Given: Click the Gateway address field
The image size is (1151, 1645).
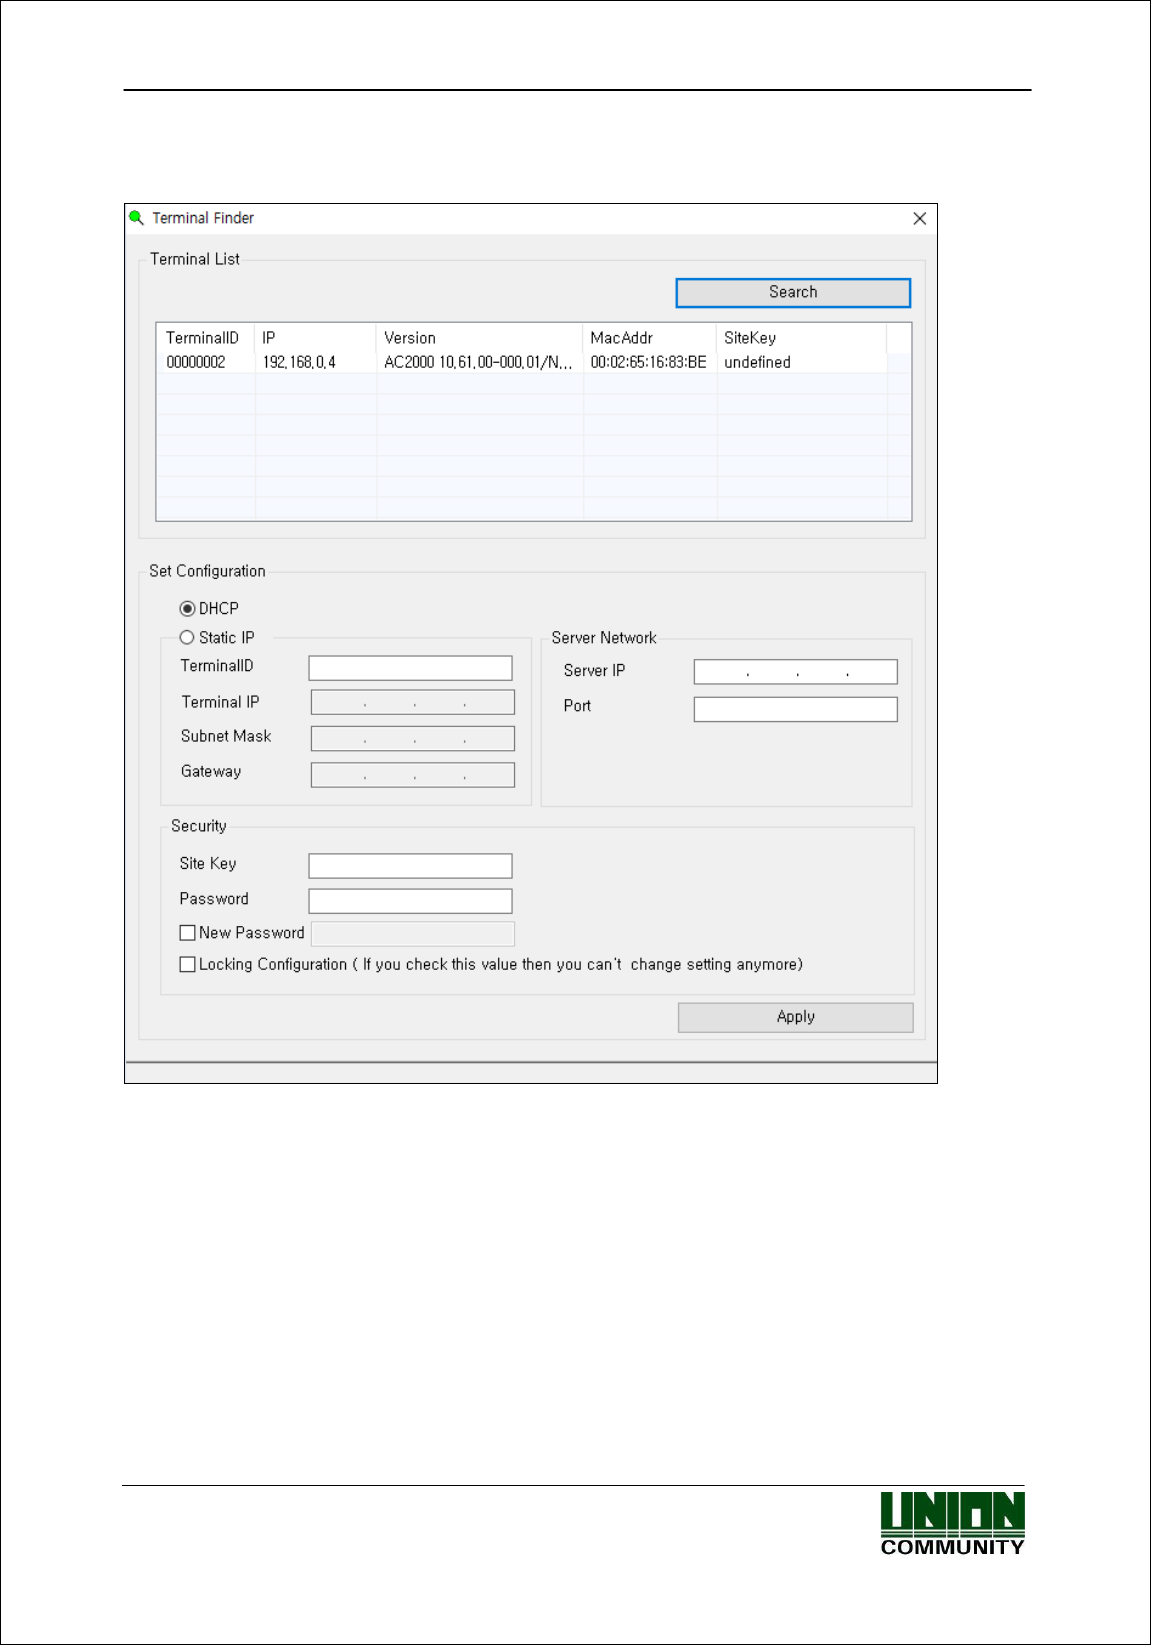Looking at the screenshot, I should pos(412,775).
